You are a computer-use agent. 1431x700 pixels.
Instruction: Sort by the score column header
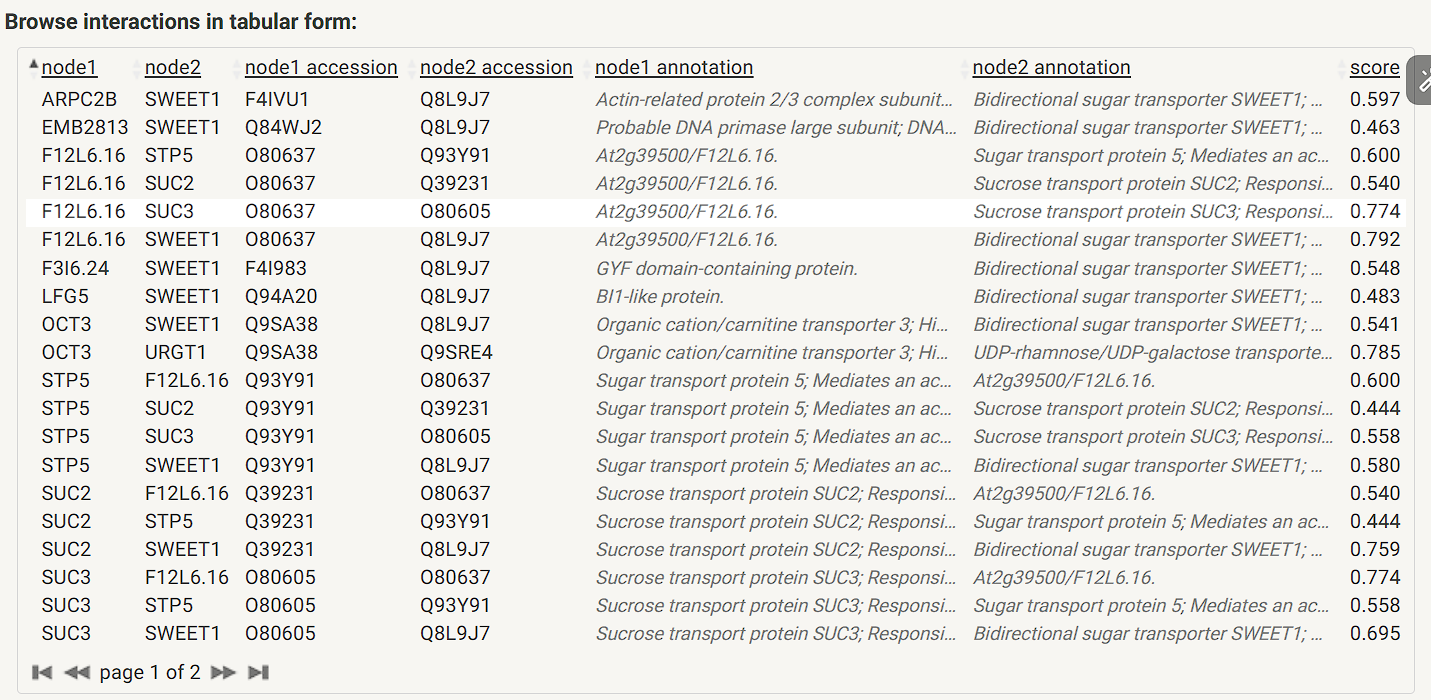1375,68
